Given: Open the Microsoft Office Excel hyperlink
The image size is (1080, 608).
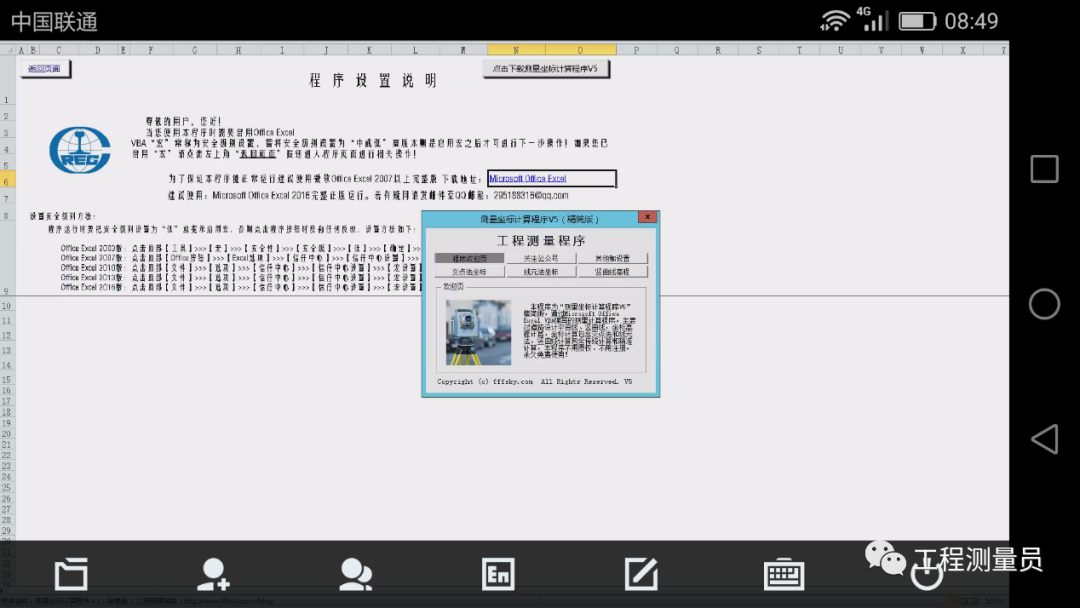Looking at the screenshot, I should pos(528,178).
